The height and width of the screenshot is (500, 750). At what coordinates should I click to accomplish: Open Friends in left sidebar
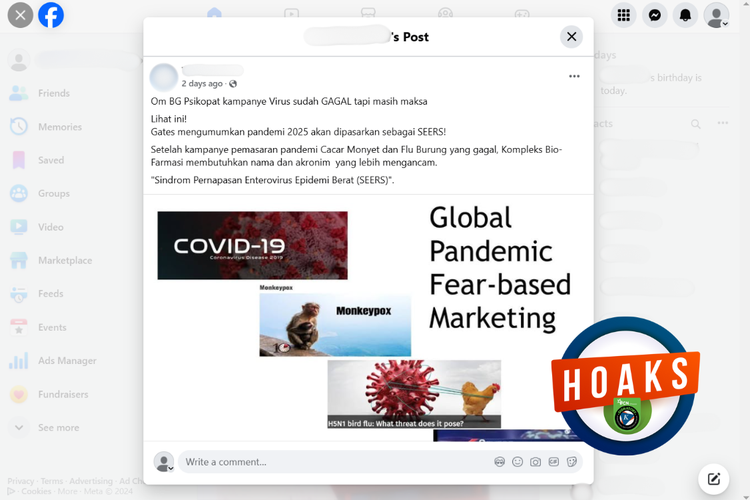click(x=53, y=93)
